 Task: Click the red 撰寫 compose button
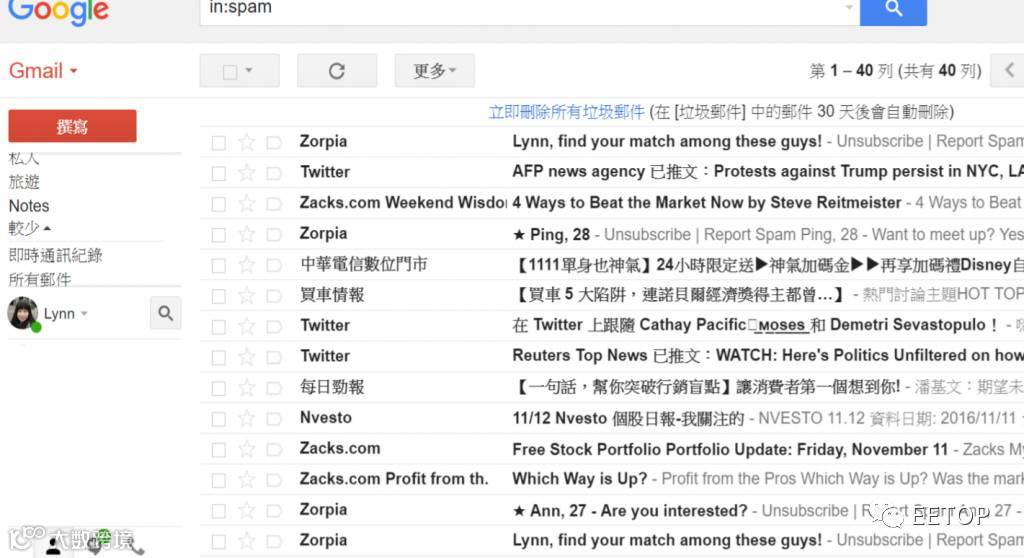point(72,126)
